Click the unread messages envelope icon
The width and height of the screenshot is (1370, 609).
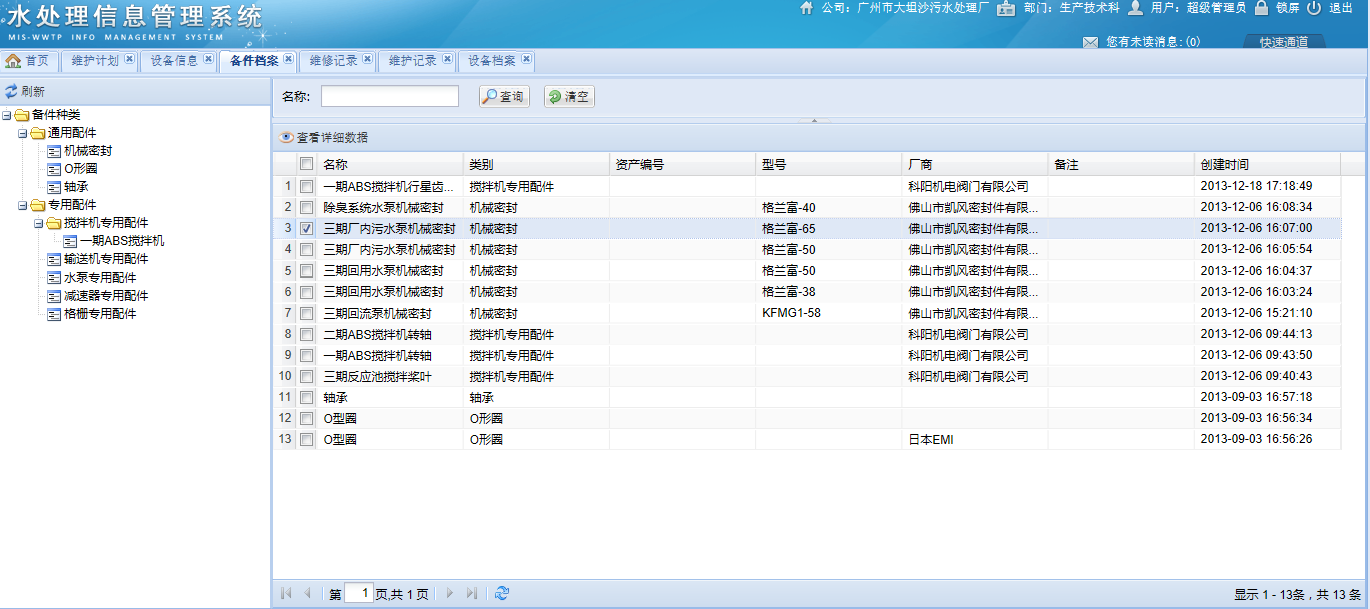click(x=1090, y=42)
